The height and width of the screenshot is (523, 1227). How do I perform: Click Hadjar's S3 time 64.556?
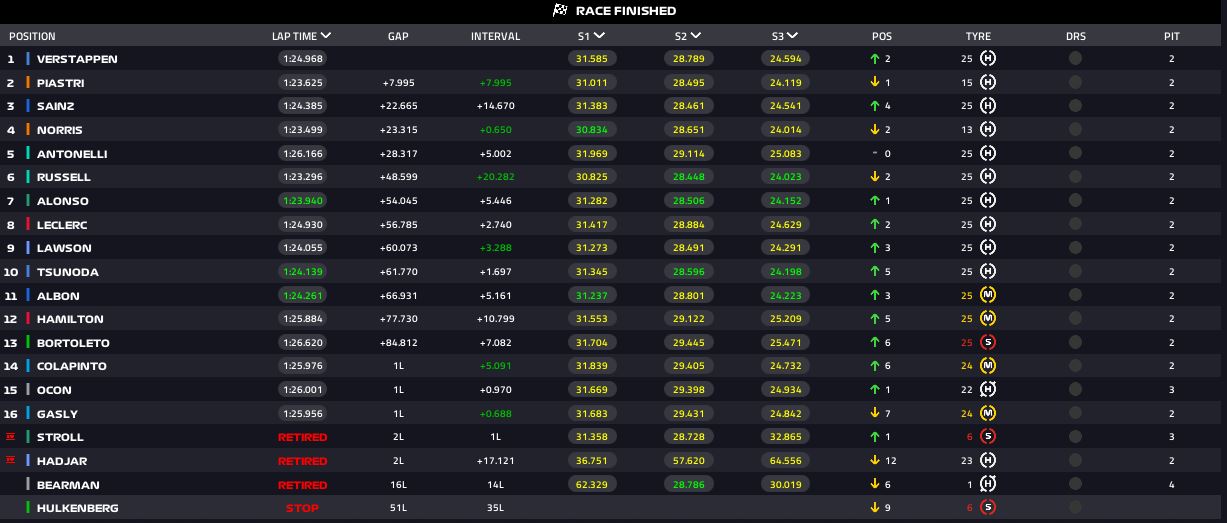(x=786, y=461)
